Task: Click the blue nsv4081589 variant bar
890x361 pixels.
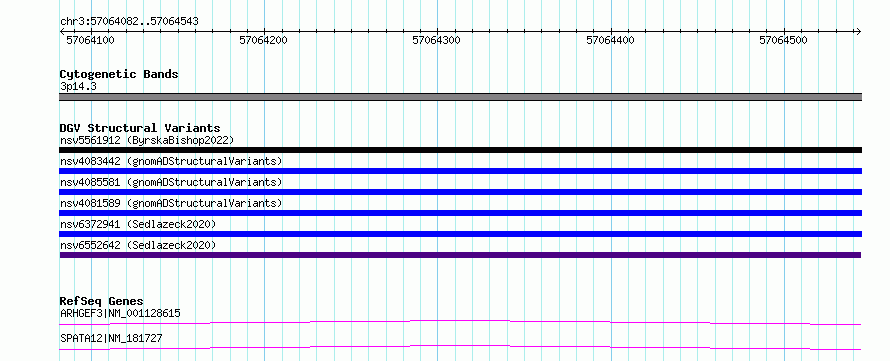Action: 461,213
